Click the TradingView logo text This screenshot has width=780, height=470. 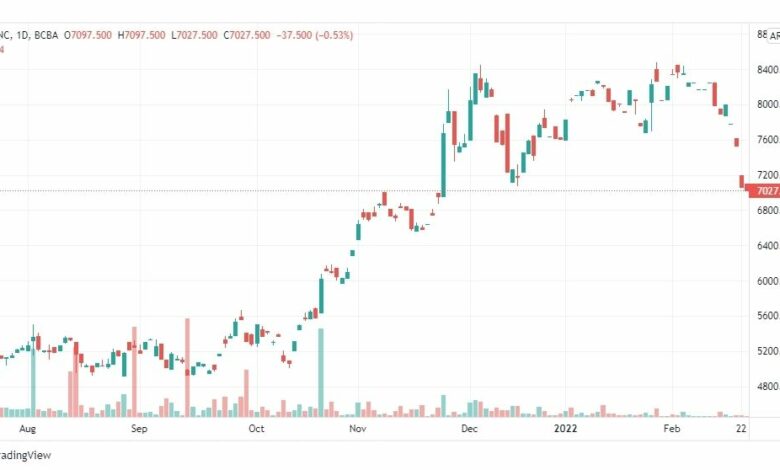(25, 455)
